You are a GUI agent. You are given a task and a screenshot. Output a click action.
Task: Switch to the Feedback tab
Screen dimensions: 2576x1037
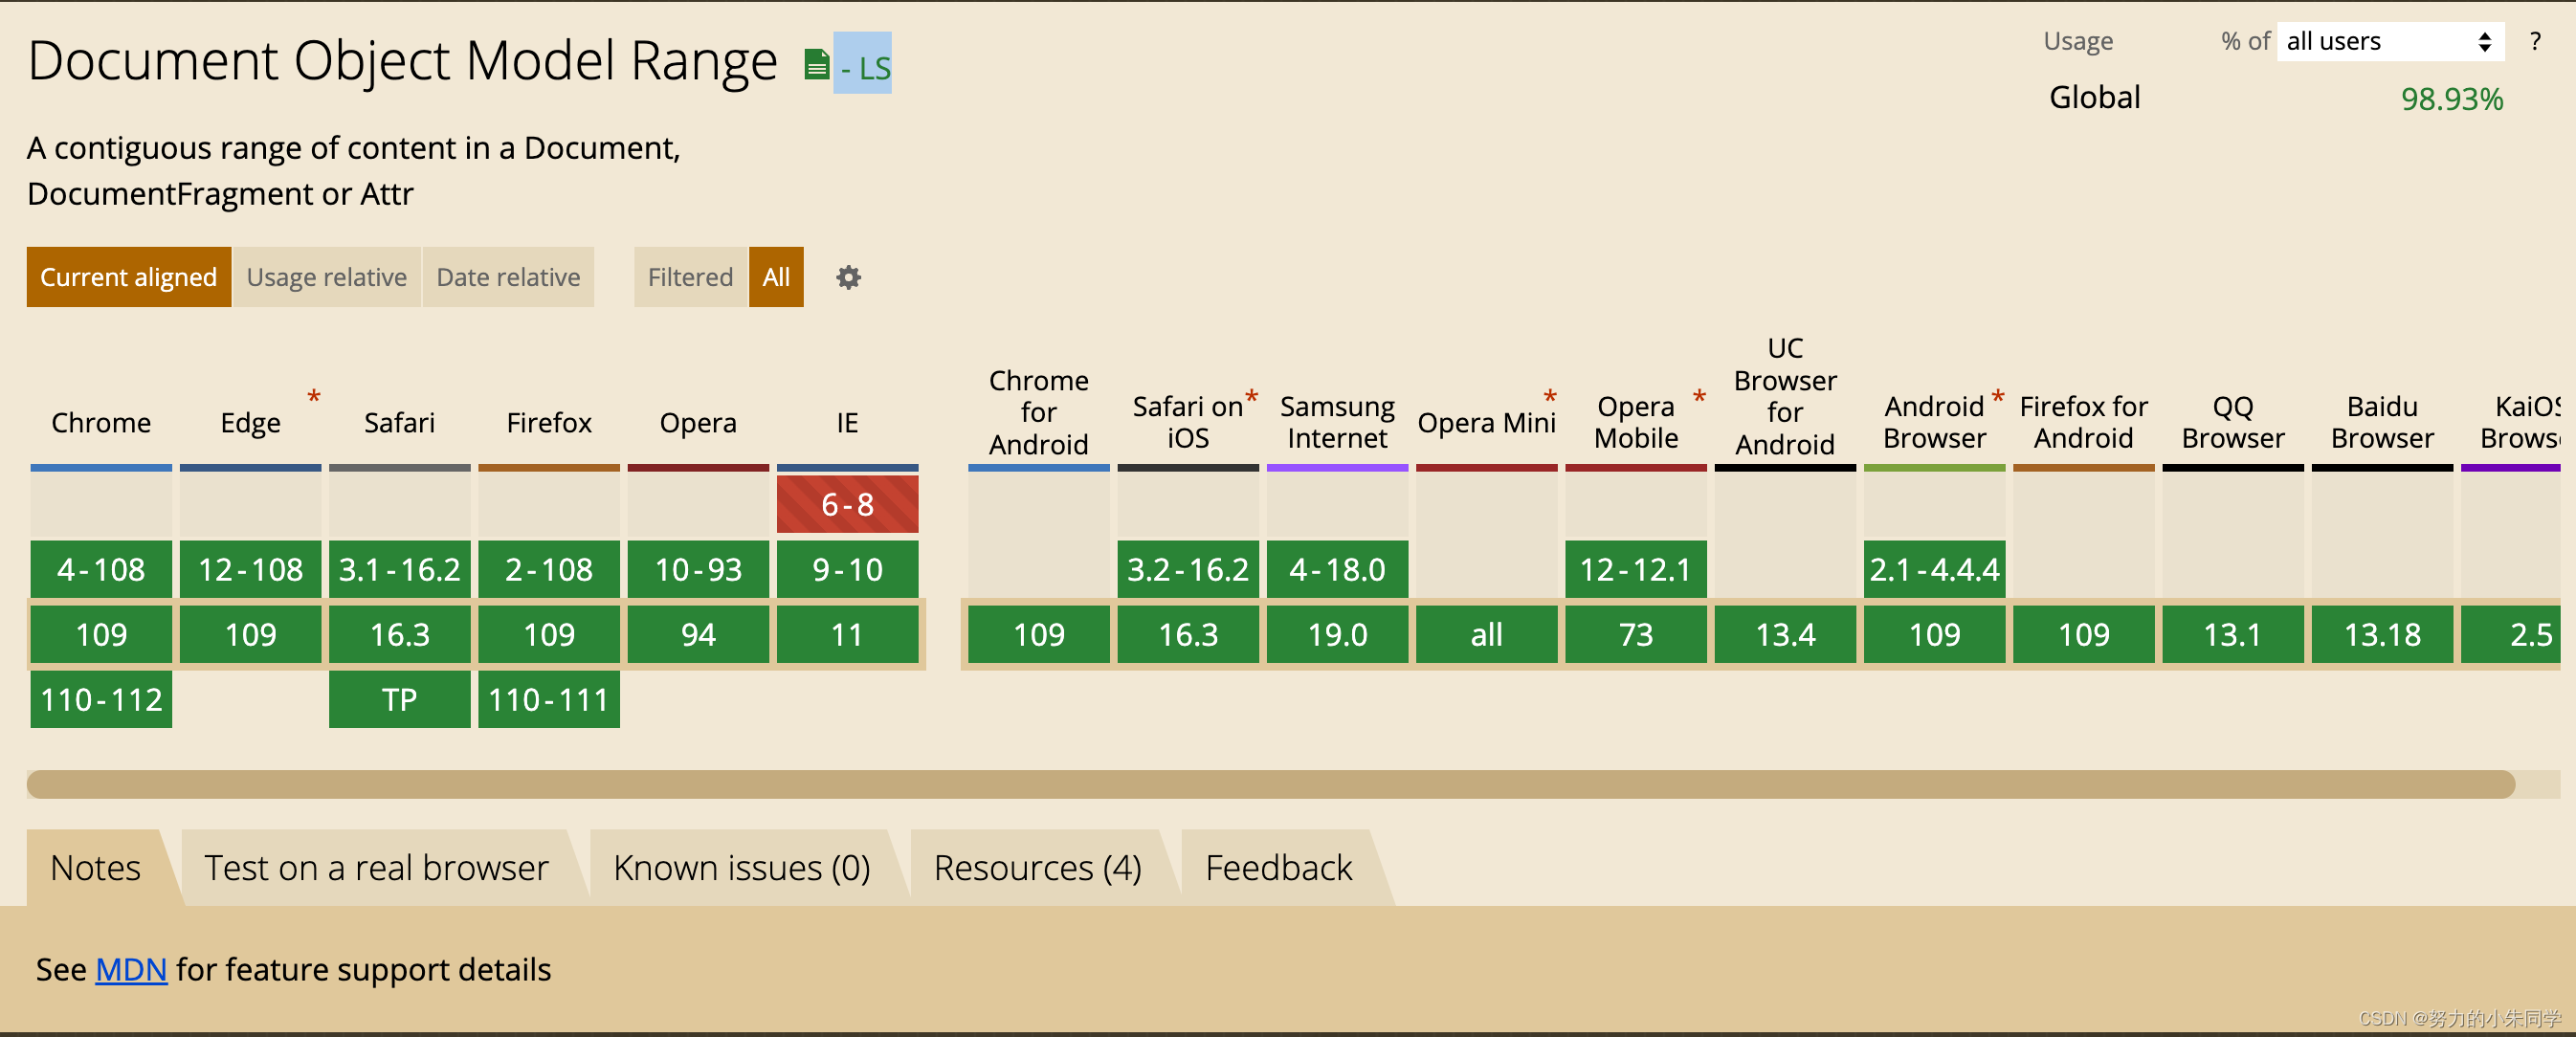pos(1279,868)
